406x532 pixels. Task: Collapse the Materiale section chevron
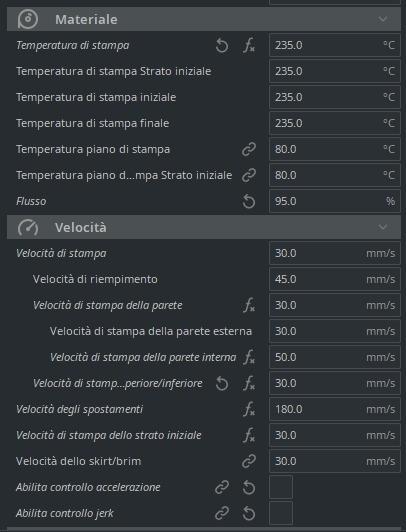click(383, 19)
